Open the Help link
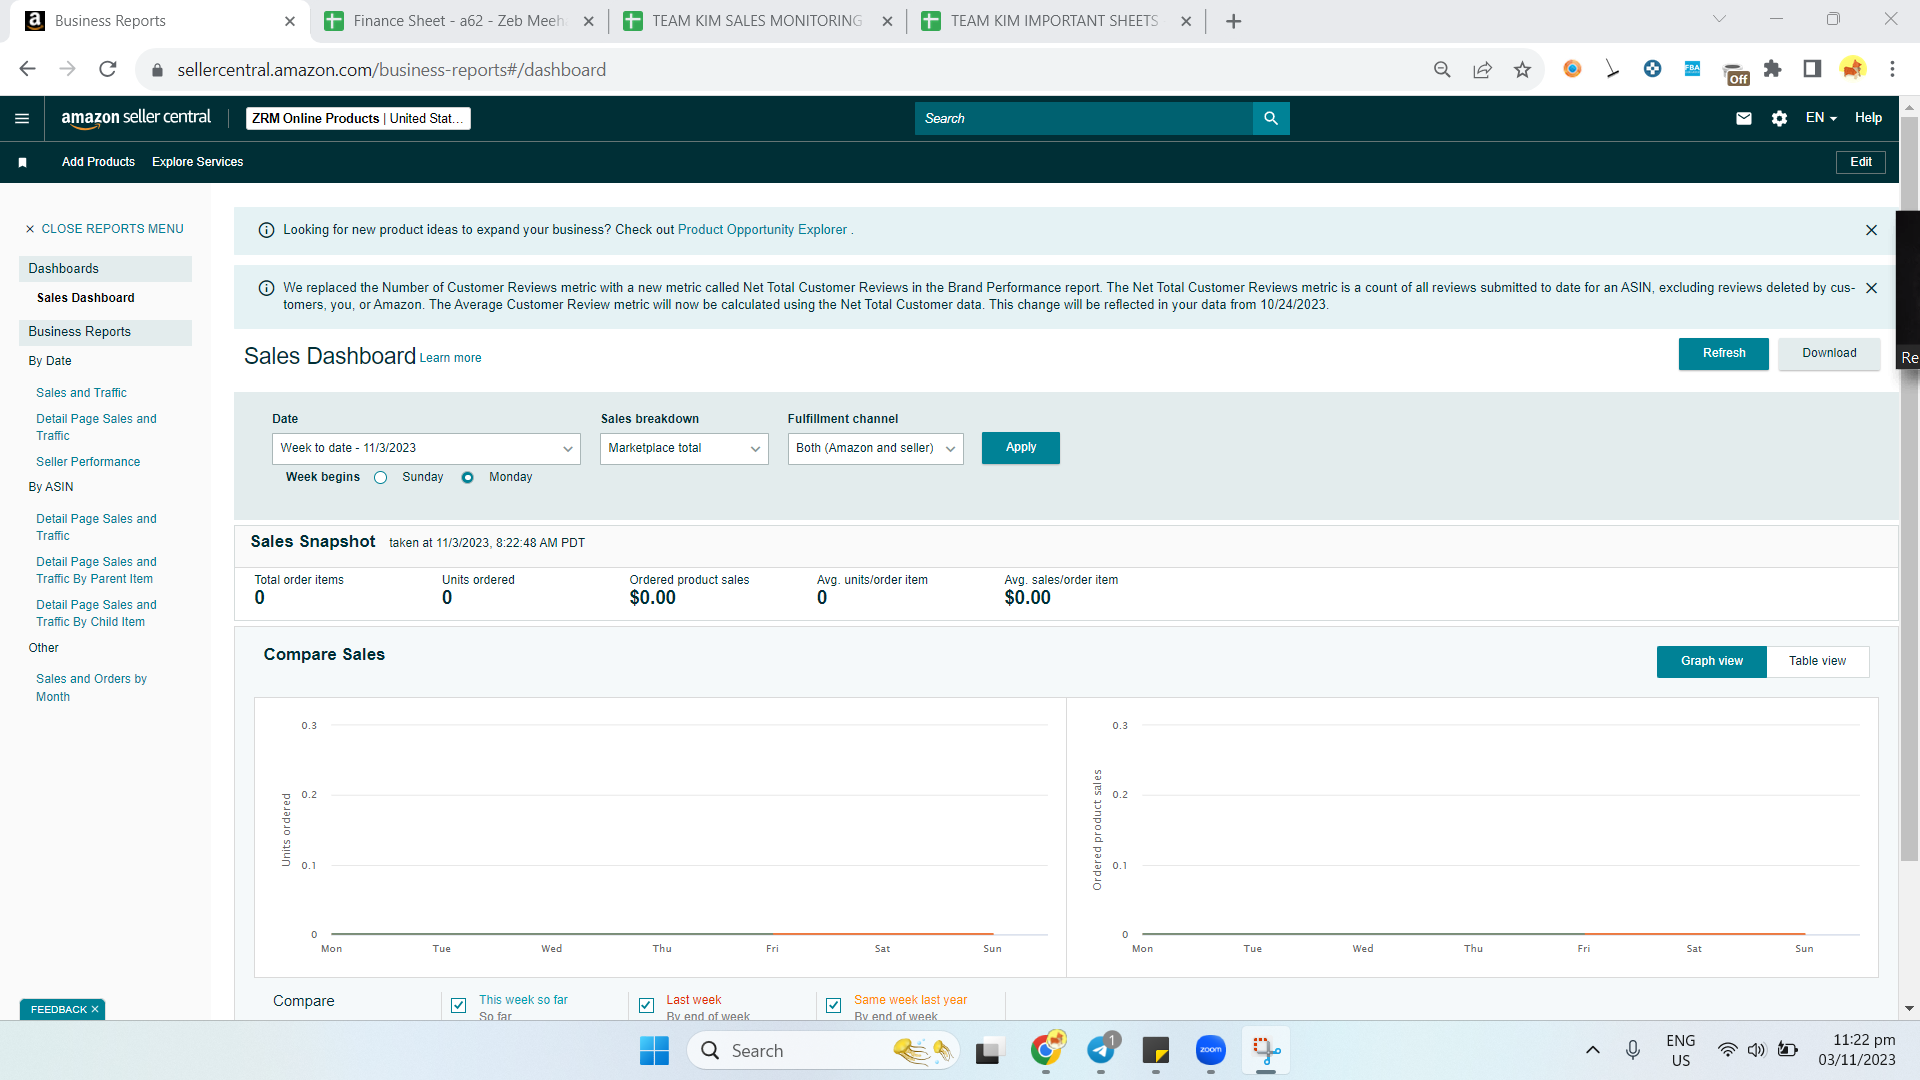This screenshot has height=1080, width=1920. [1868, 118]
